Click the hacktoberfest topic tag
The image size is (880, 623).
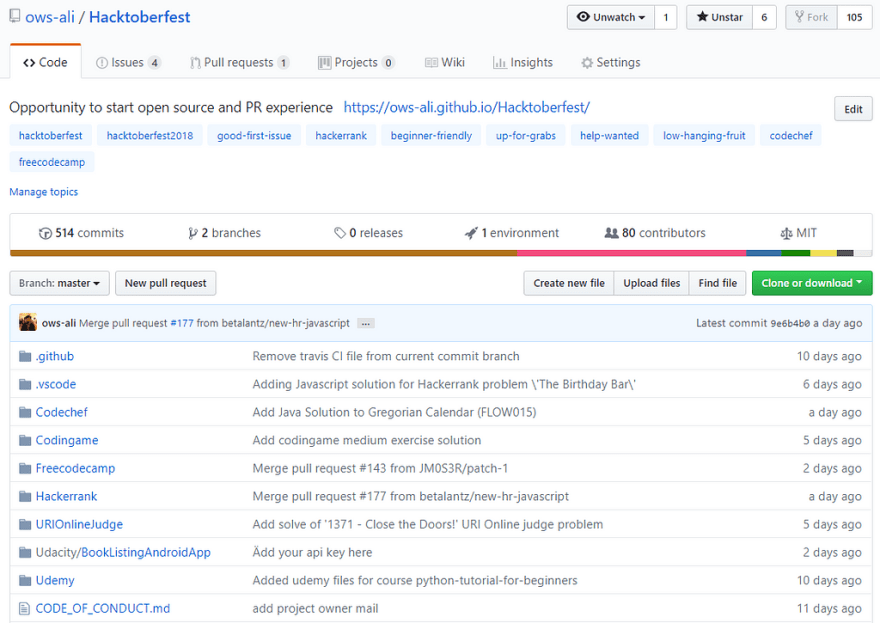[x=51, y=136]
